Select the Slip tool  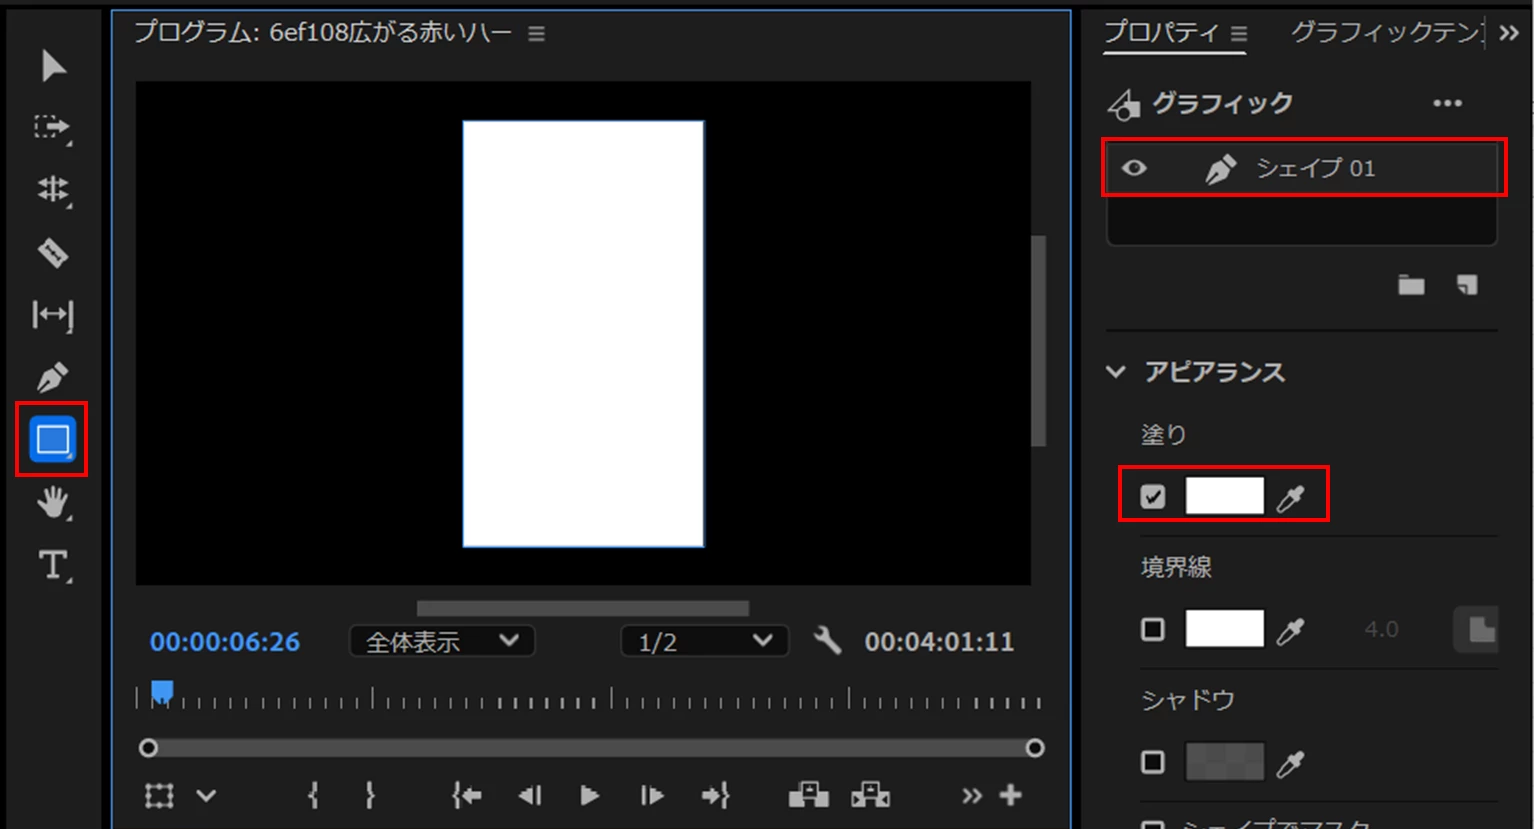click(x=53, y=316)
